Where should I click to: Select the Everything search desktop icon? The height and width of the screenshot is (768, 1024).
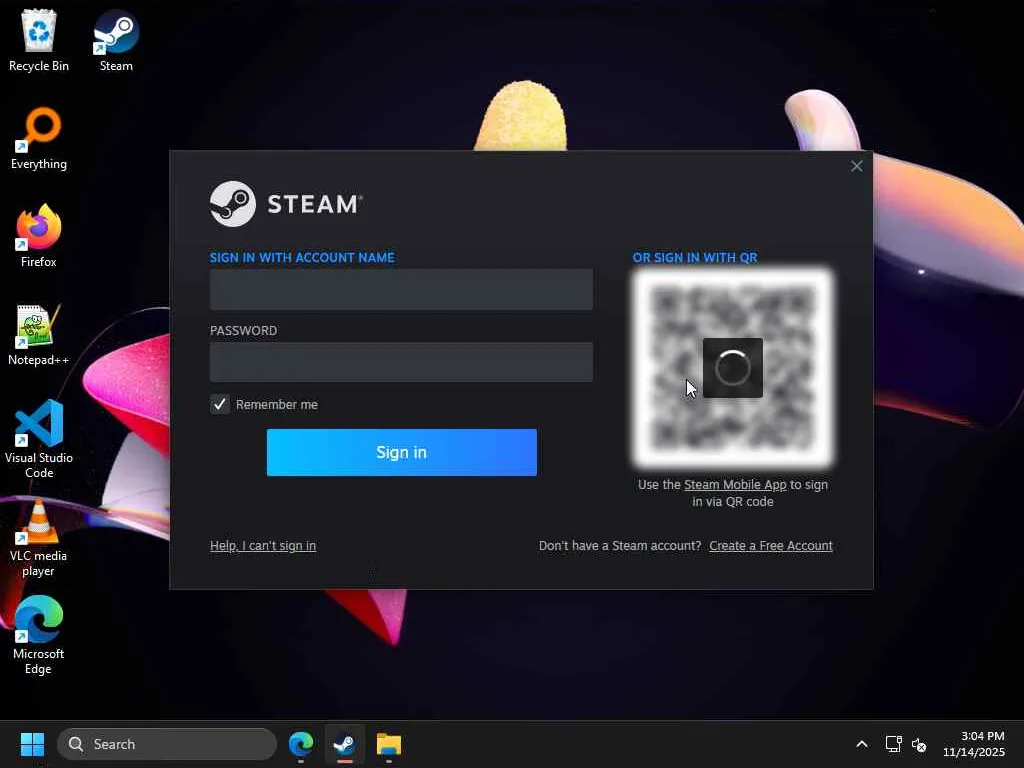coord(39,138)
